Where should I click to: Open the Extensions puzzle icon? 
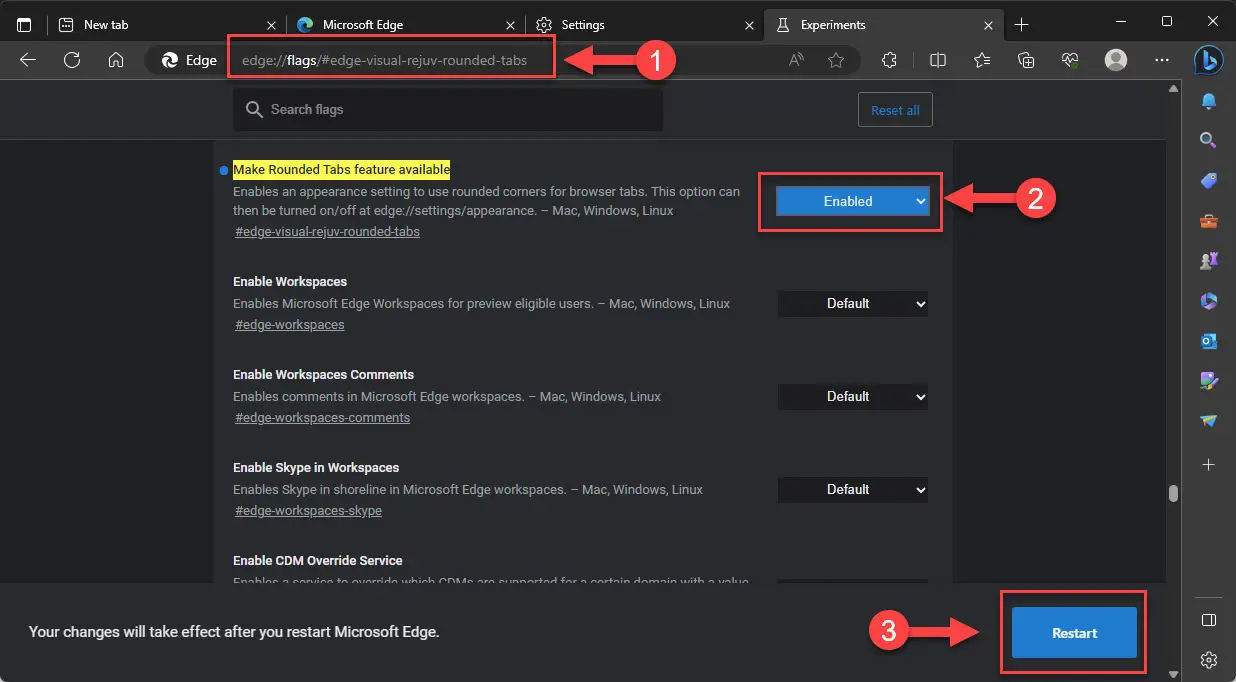click(889, 60)
